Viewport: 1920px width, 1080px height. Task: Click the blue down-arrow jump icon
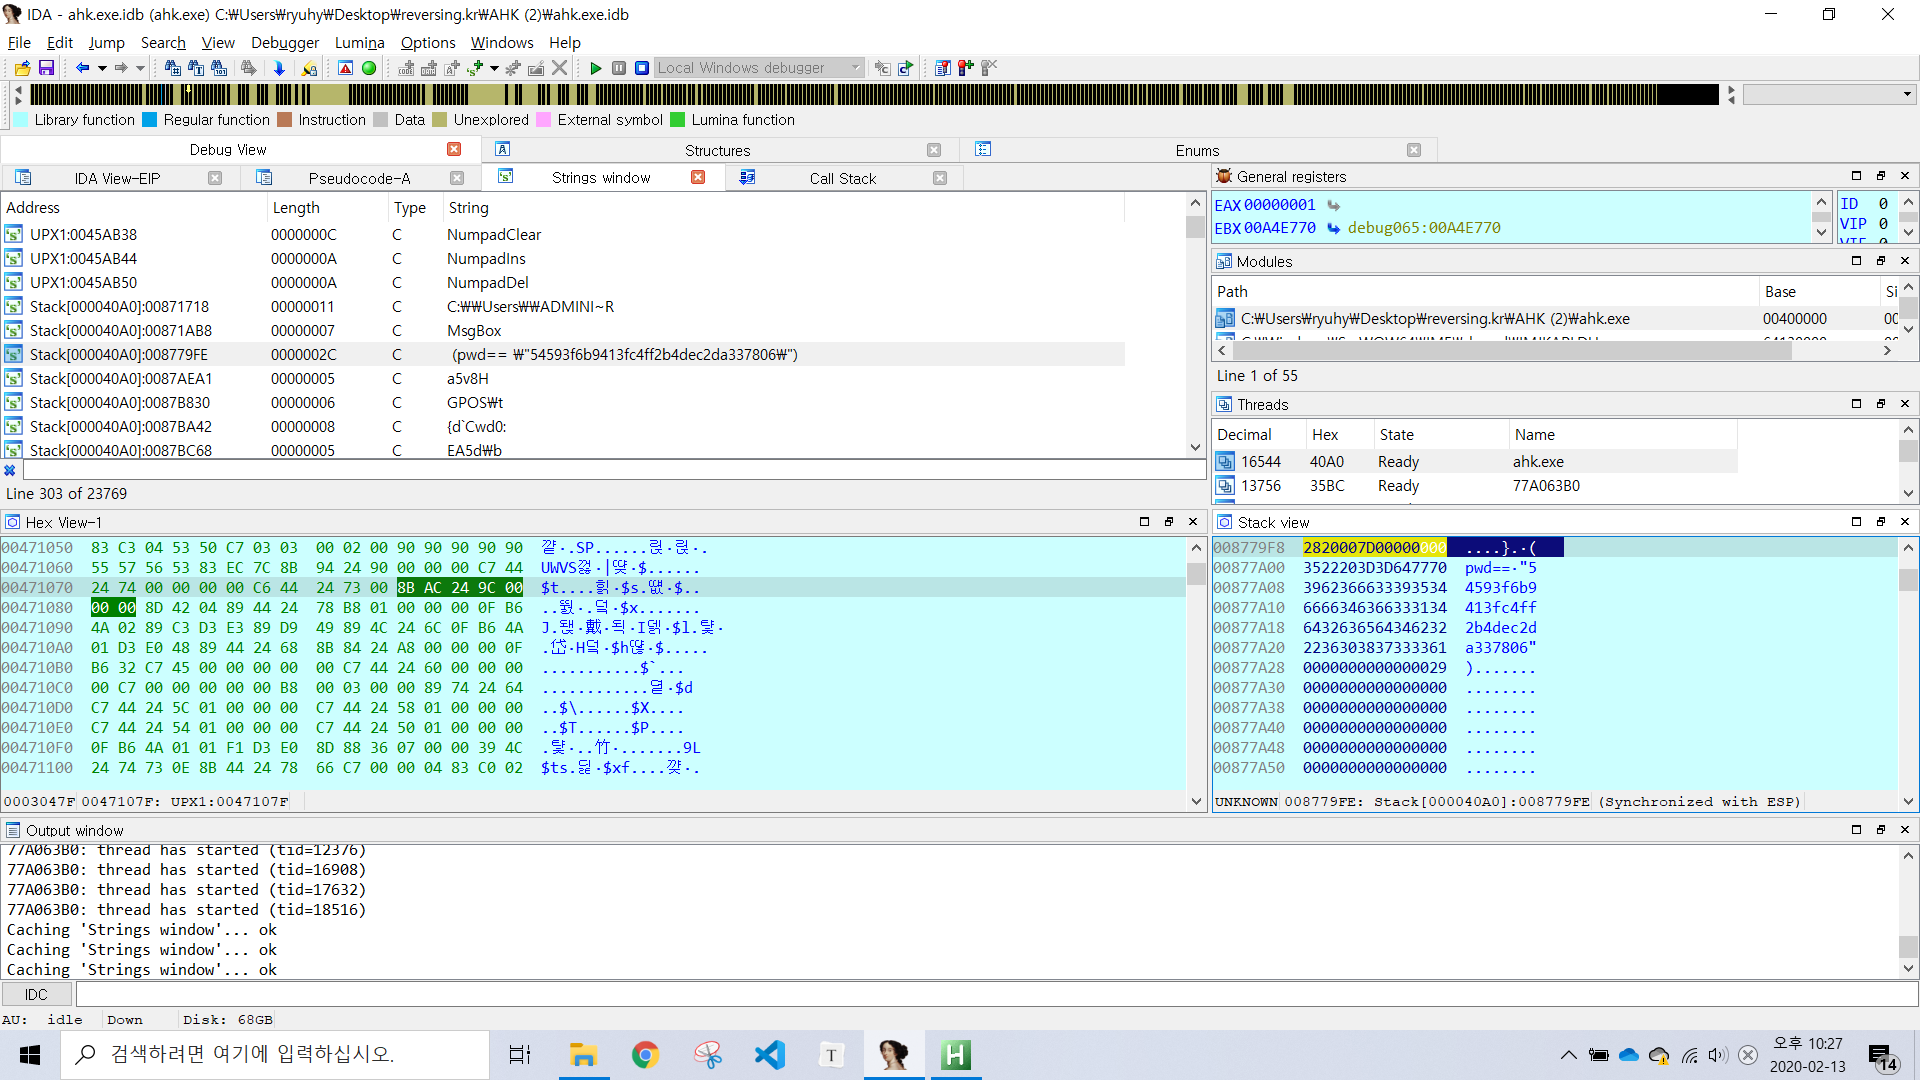(x=279, y=68)
